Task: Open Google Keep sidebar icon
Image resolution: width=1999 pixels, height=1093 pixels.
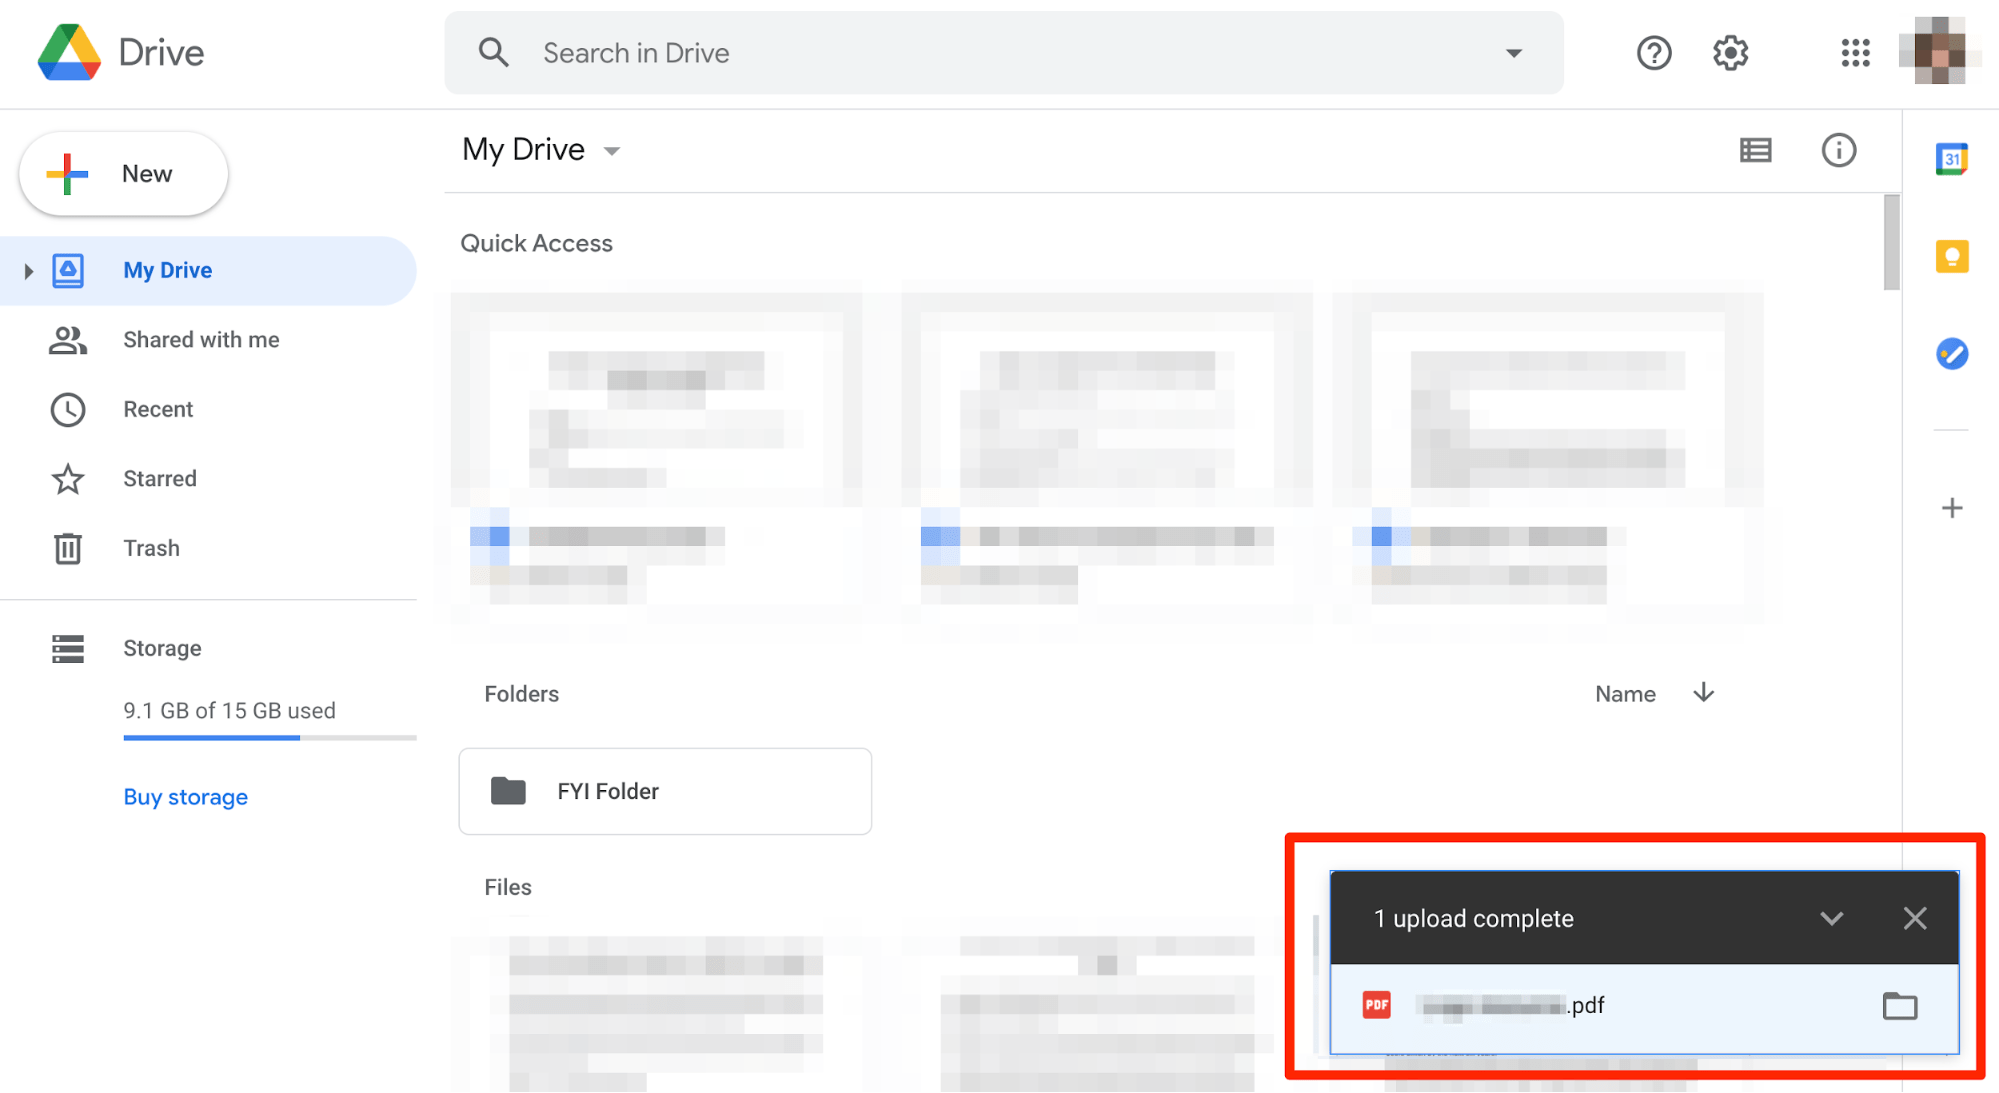Action: coord(1953,256)
